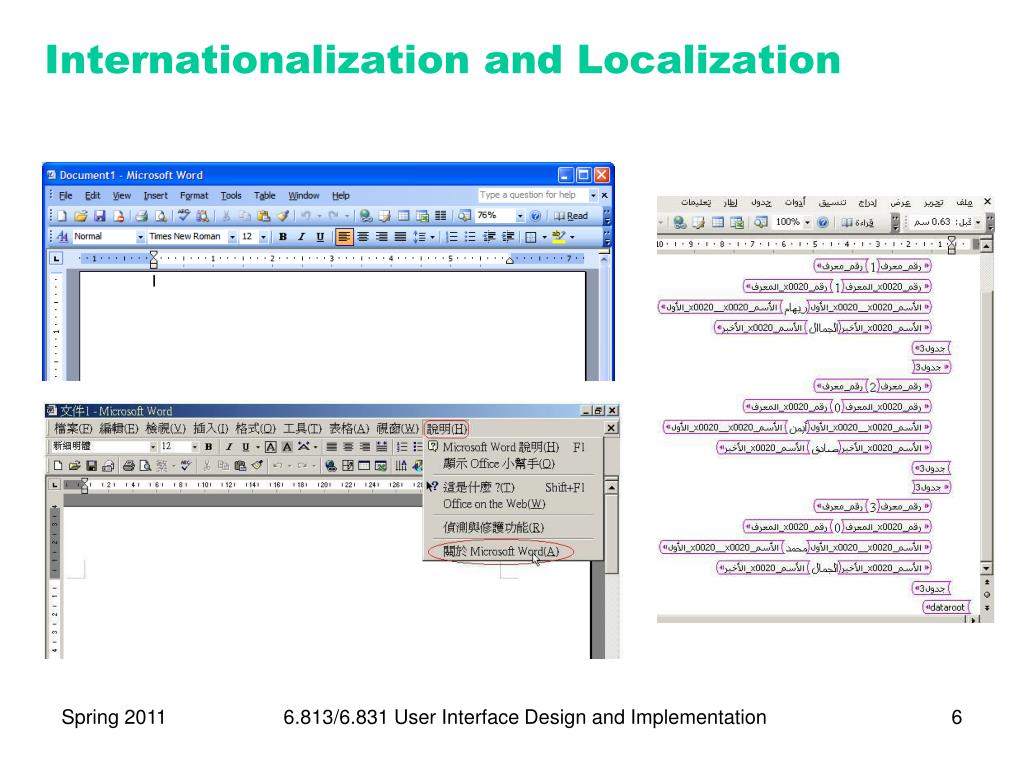1024x768 pixels.
Task: Click right indent marker on English Word ruler
Action: click(509, 261)
